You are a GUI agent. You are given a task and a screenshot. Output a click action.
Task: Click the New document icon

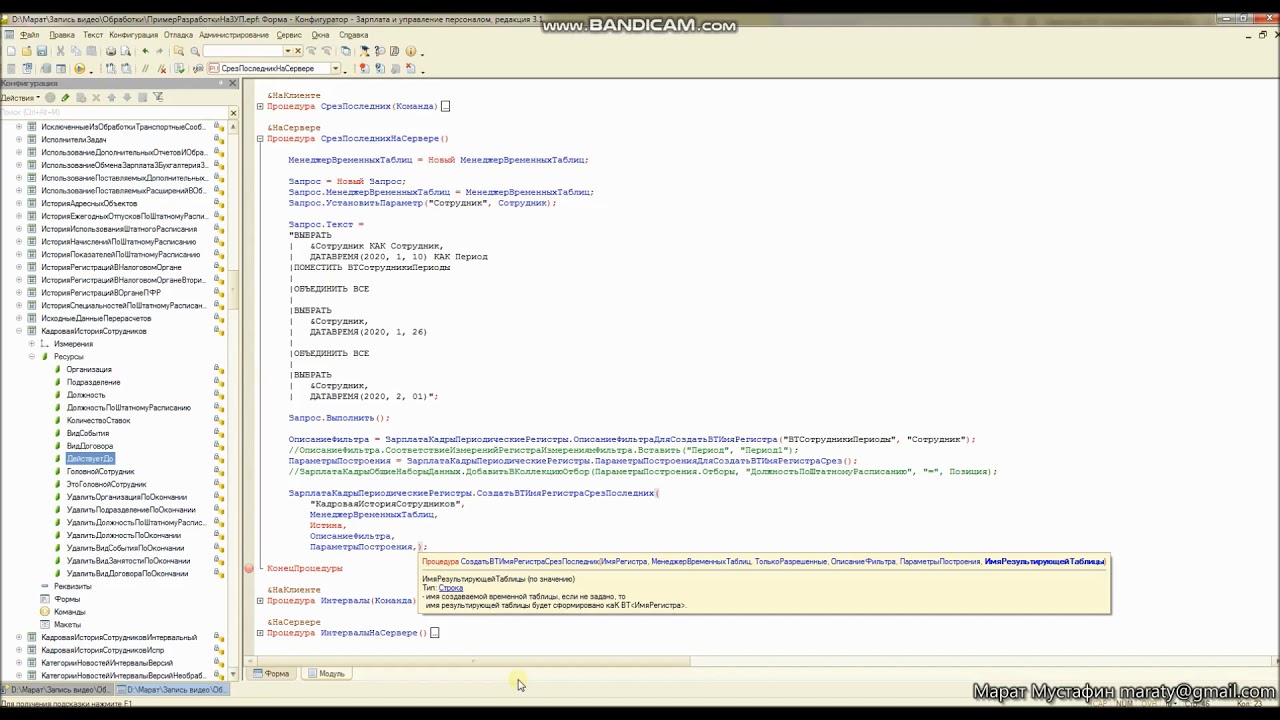tap(11, 51)
